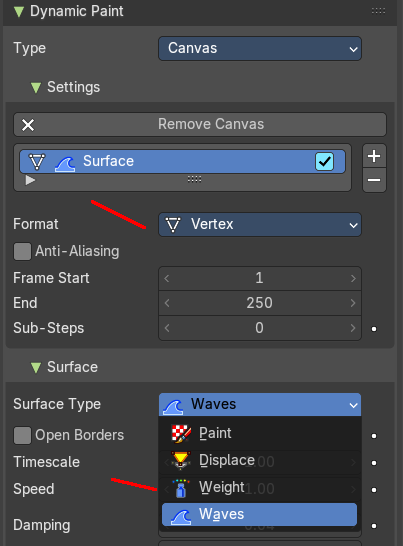Viewport: 403px width, 546px height.
Task: Click the plus icon to add surface slot
Action: pyautogui.click(x=374, y=156)
